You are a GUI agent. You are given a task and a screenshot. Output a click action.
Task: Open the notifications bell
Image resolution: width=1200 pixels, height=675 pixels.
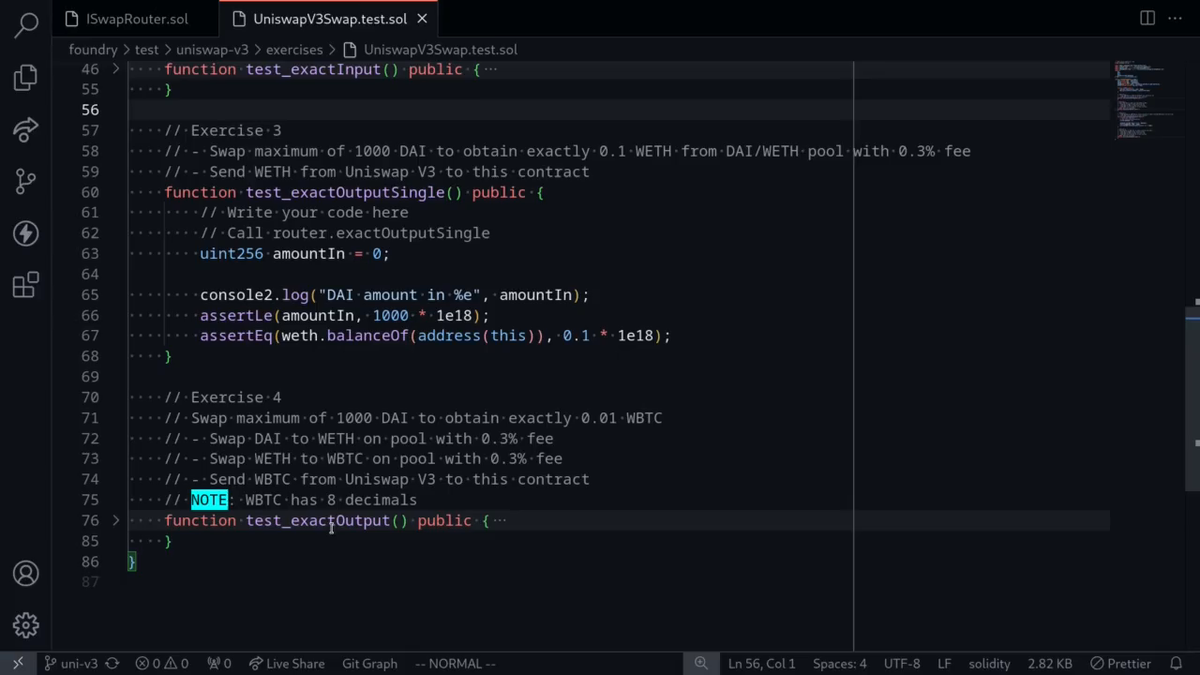tap(1176, 663)
